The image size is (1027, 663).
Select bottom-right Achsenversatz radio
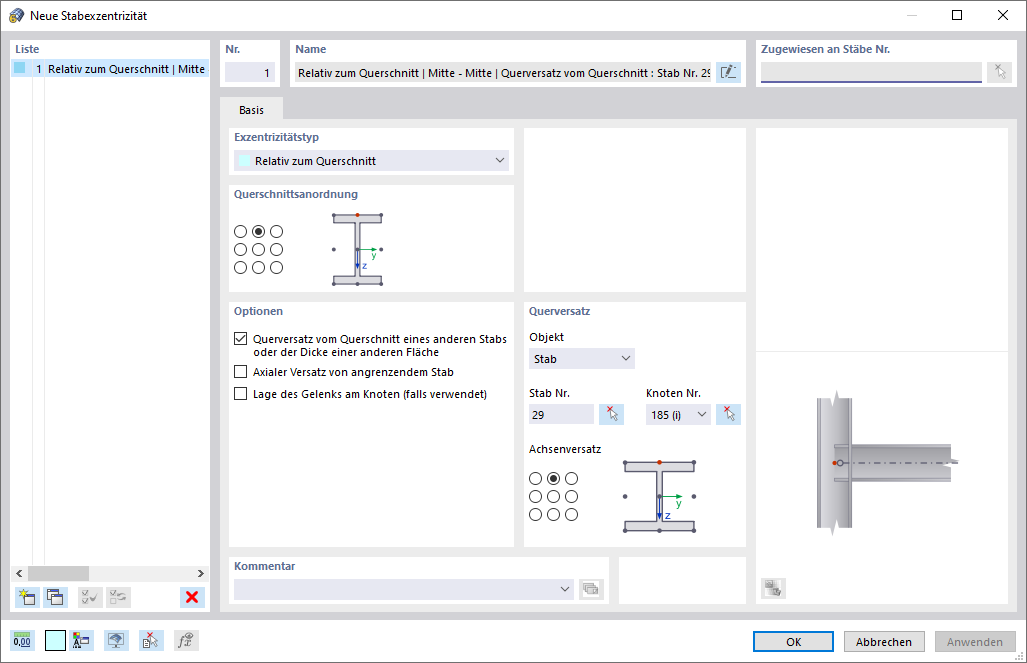[x=571, y=514]
